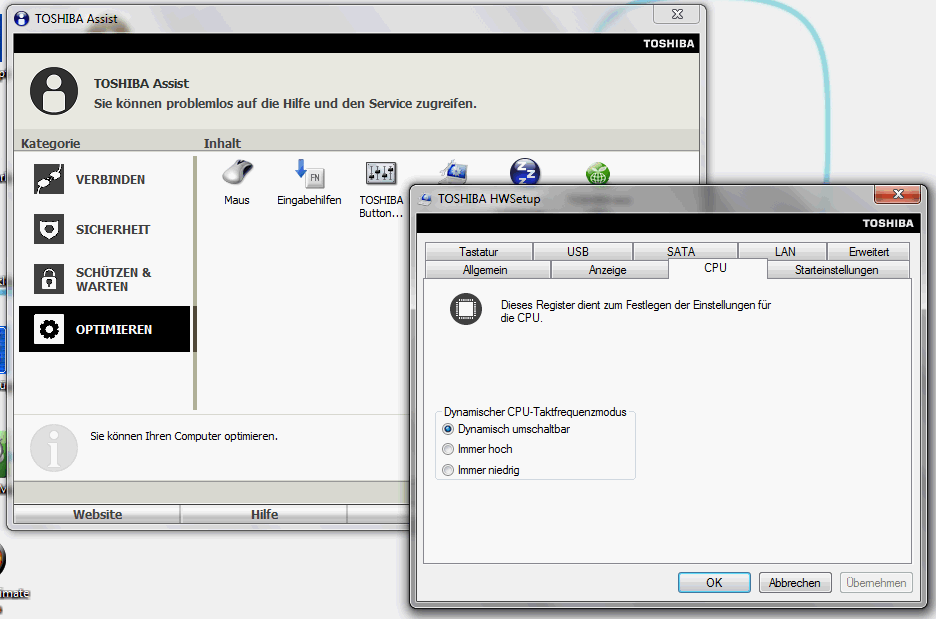936x619 pixels.
Task: Click the Kategorie column heading
Action: [50, 143]
